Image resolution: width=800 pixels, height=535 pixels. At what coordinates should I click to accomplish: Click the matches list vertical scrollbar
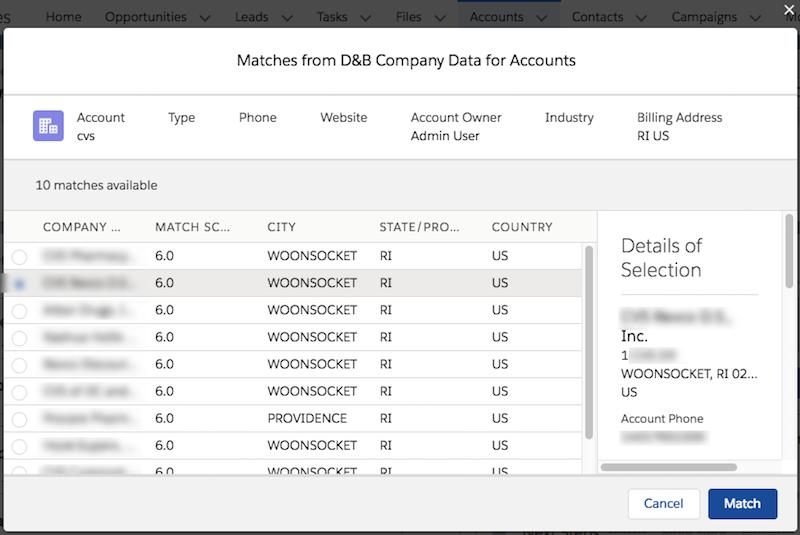tap(589, 342)
